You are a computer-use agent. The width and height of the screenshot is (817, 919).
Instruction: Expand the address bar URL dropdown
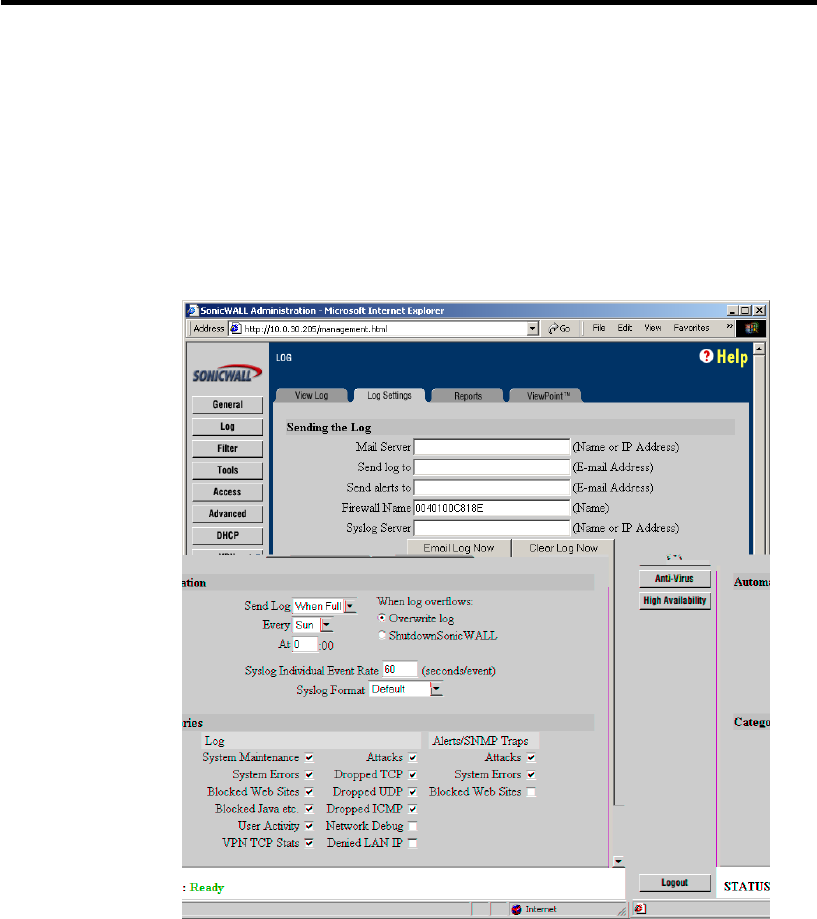(x=532, y=329)
